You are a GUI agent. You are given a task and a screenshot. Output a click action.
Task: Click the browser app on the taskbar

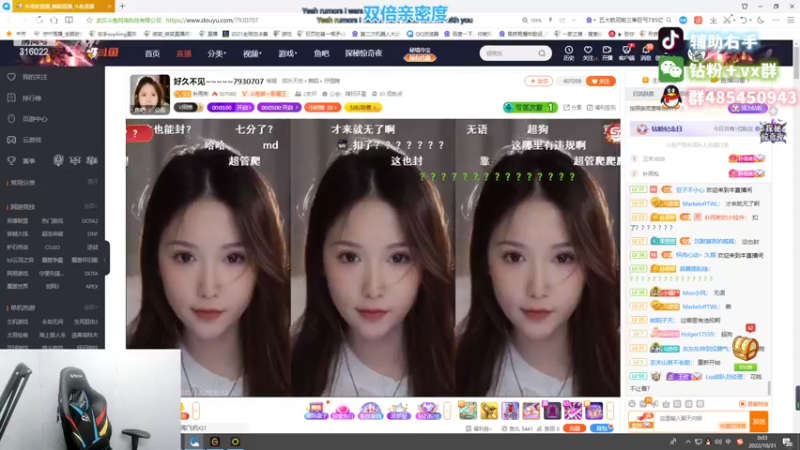(x=195, y=441)
